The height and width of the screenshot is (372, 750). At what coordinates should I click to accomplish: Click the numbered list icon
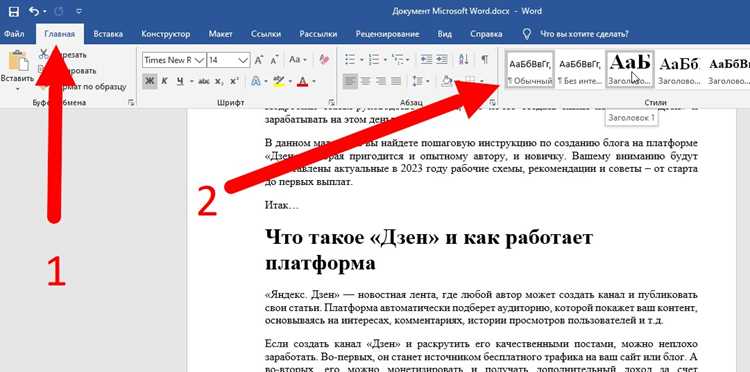click(x=375, y=60)
